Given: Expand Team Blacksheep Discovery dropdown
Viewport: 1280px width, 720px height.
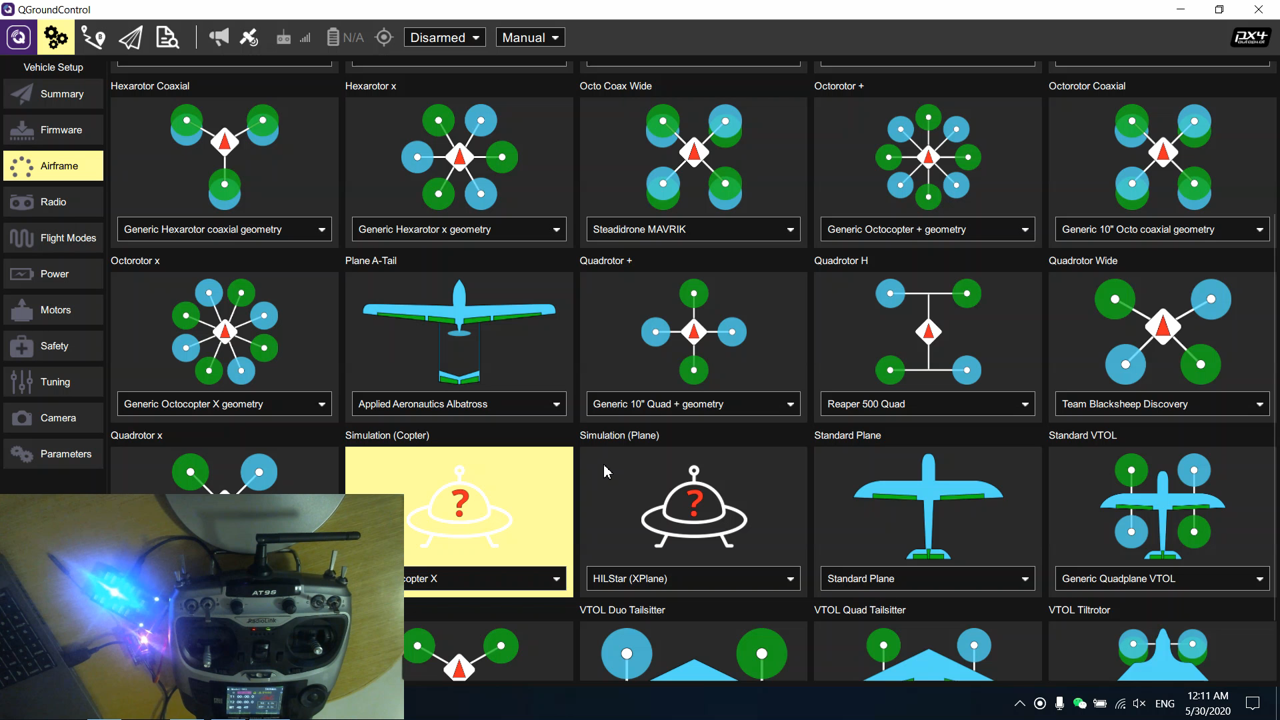Looking at the screenshot, I should click(1163, 404).
